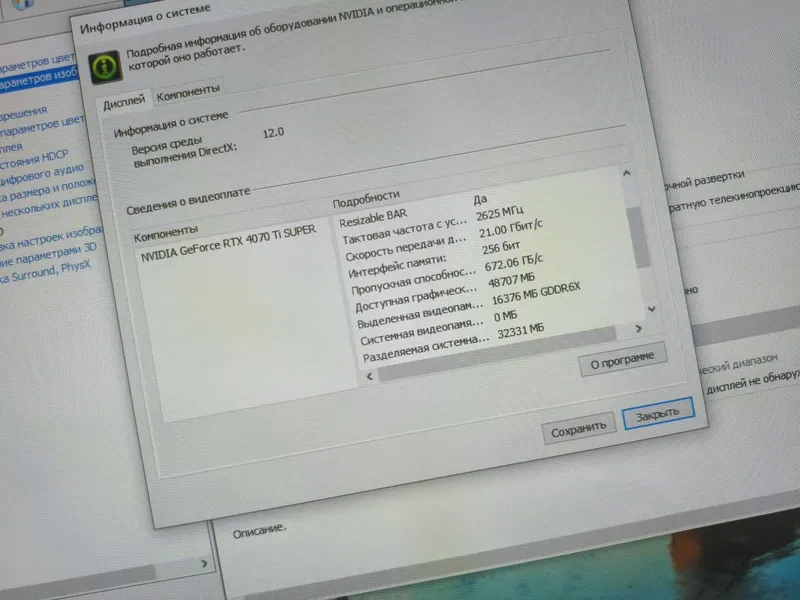Open the О программе dialog

[622, 361]
